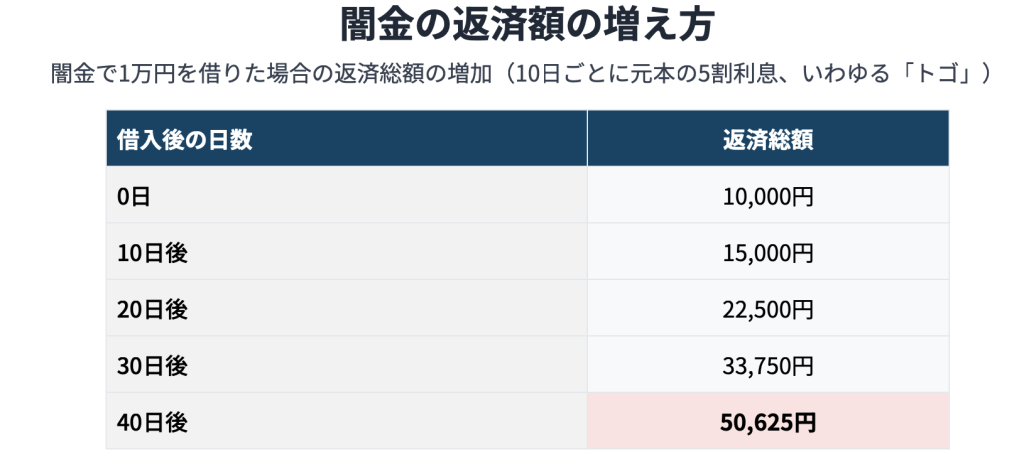Click the 0日 row label
The image size is (1024, 457).
click(347, 195)
